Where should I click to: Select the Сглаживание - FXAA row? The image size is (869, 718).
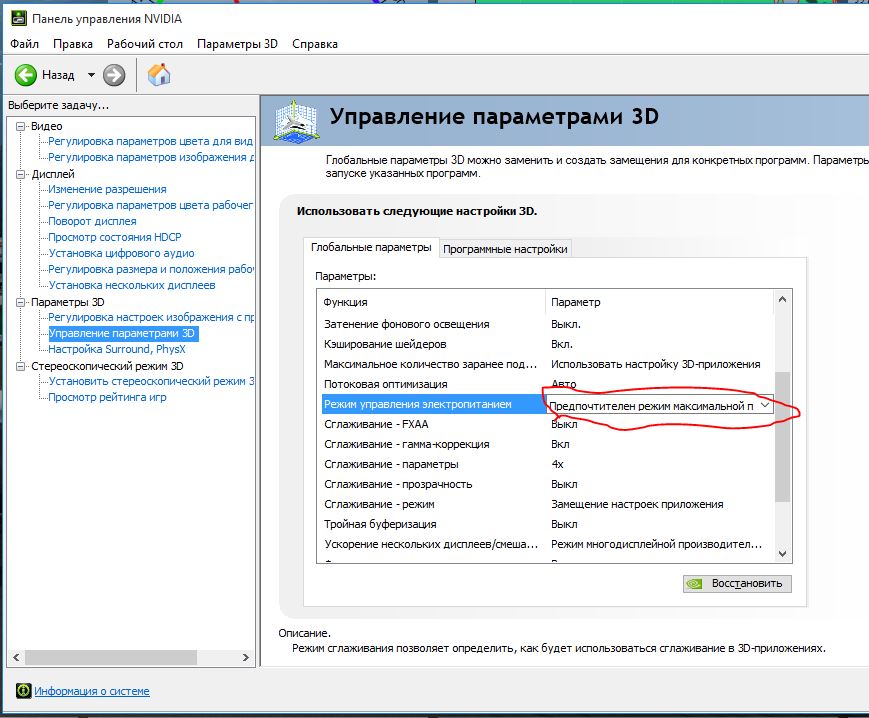pos(545,424)
